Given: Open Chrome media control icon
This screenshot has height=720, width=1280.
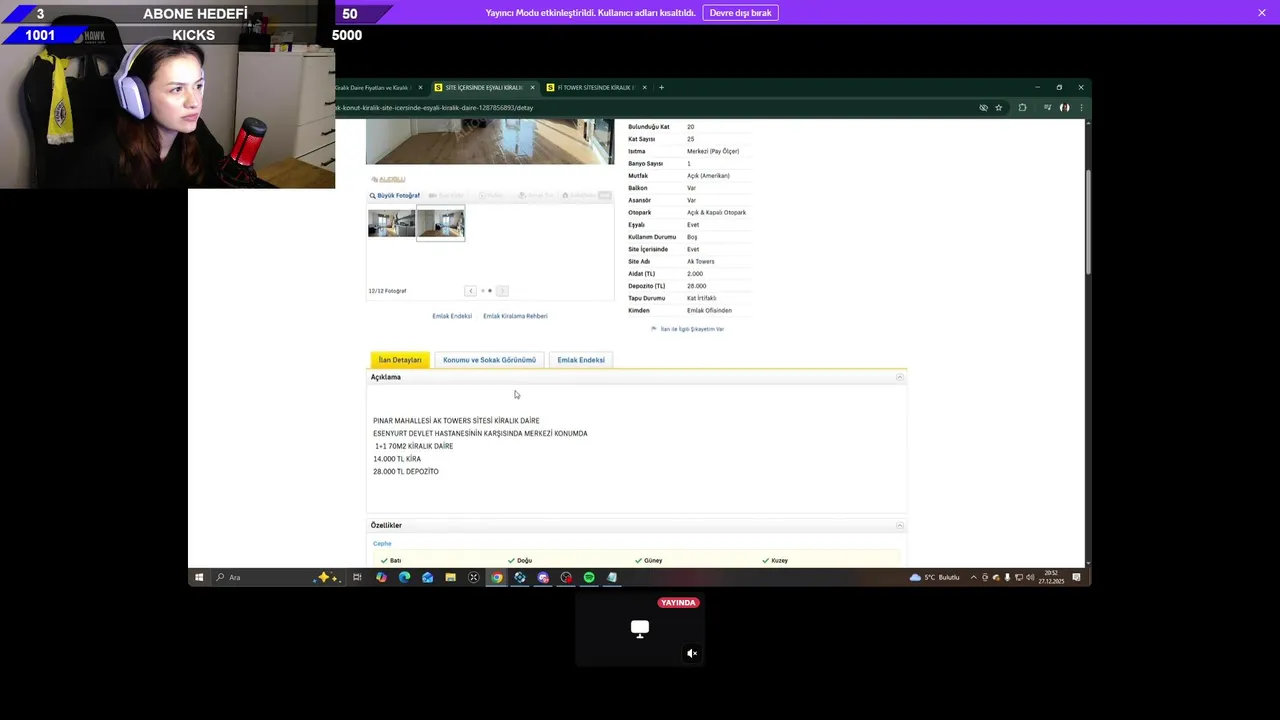Looking at the screenshot, I should [1047, 107].
